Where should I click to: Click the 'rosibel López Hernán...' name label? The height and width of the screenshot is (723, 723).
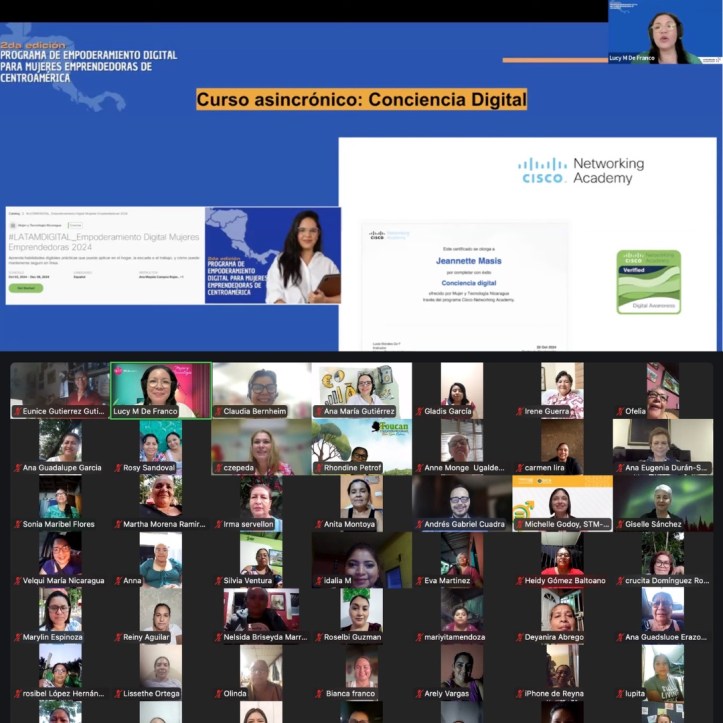click(x=63, y=693)
